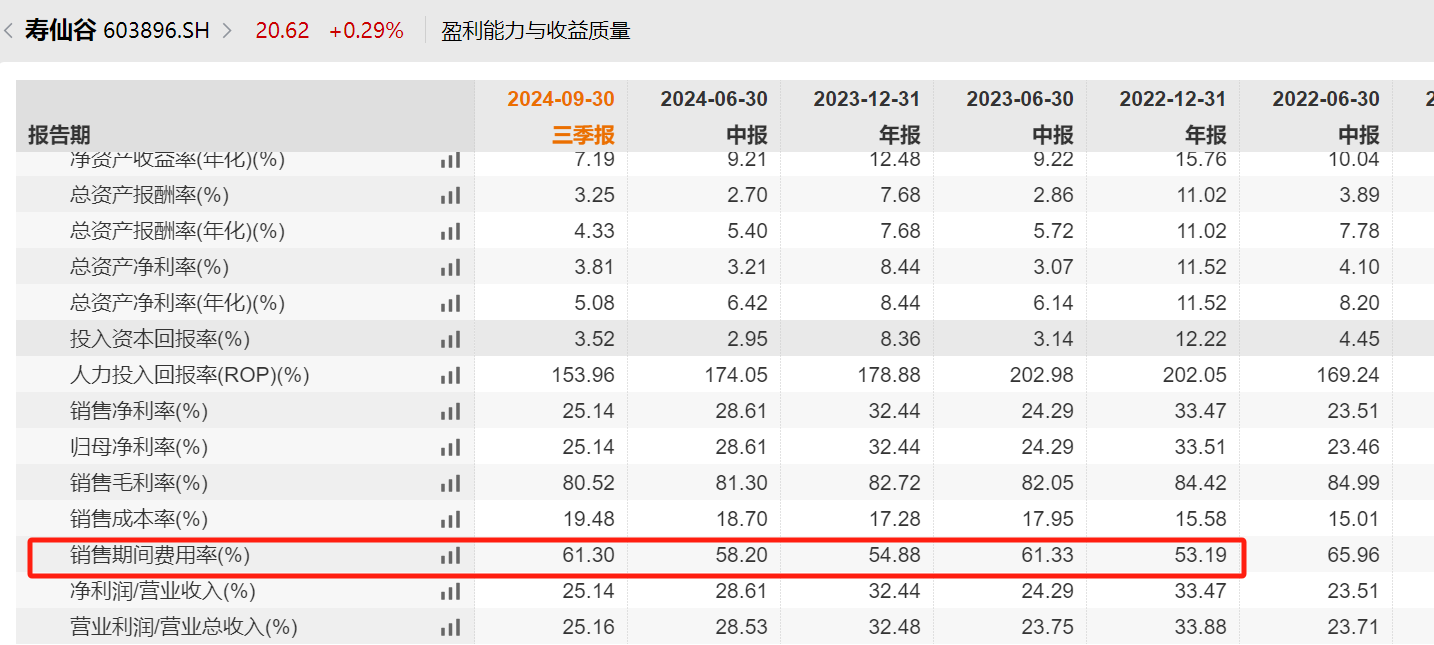Open chart icon for 归母净利率(%) row

(x=450, y=447)
